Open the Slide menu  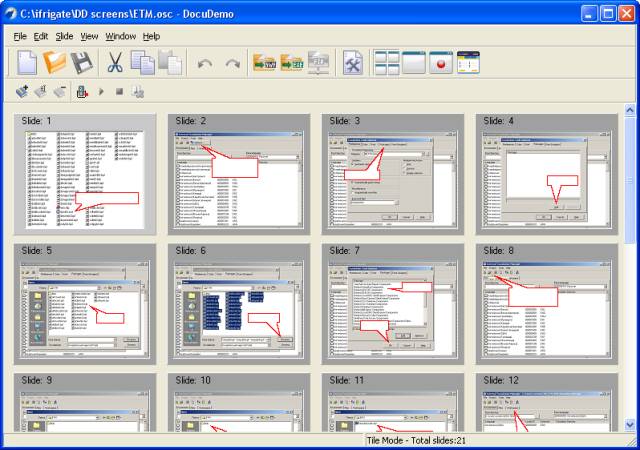pos(64,36)
